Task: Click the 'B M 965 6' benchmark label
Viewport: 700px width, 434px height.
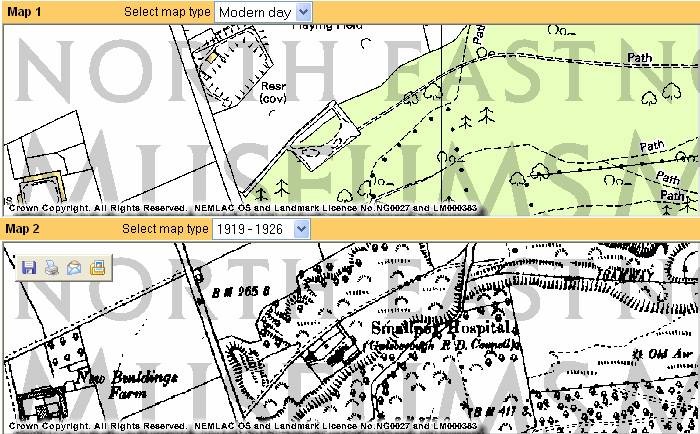Action: point(241,292)
